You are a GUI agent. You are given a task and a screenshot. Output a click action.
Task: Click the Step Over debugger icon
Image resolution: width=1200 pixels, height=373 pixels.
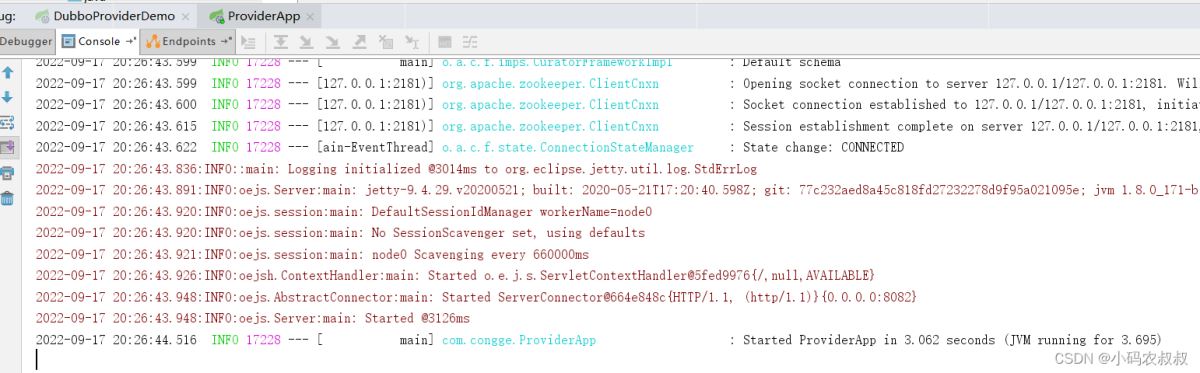tap(282, 42)
